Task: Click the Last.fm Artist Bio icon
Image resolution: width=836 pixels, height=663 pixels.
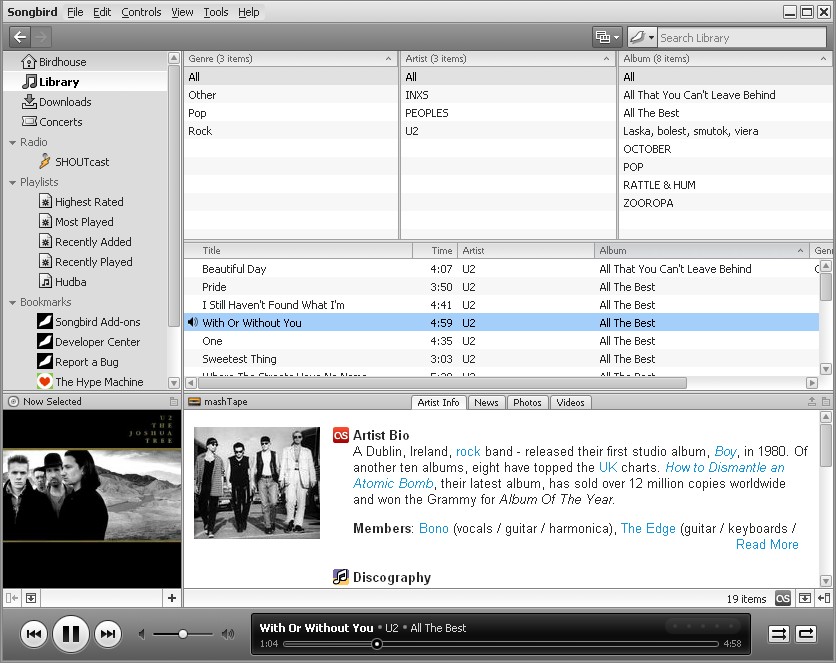Action: click(x=341, y=435)
